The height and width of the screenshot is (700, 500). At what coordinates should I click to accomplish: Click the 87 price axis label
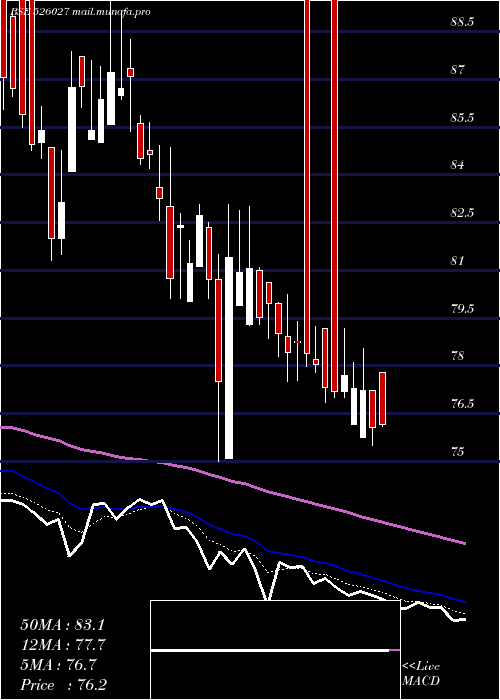pos(457,70)
